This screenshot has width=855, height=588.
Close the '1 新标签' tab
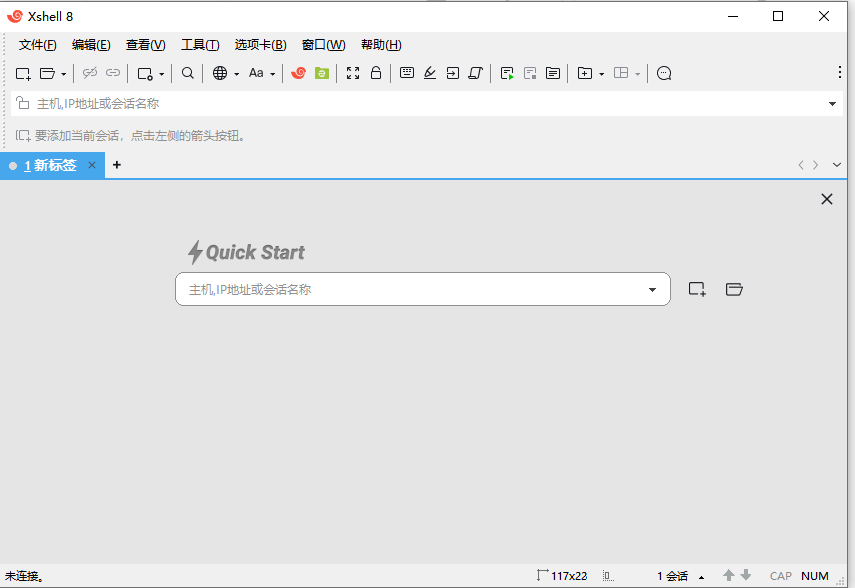tap(92, 165)
